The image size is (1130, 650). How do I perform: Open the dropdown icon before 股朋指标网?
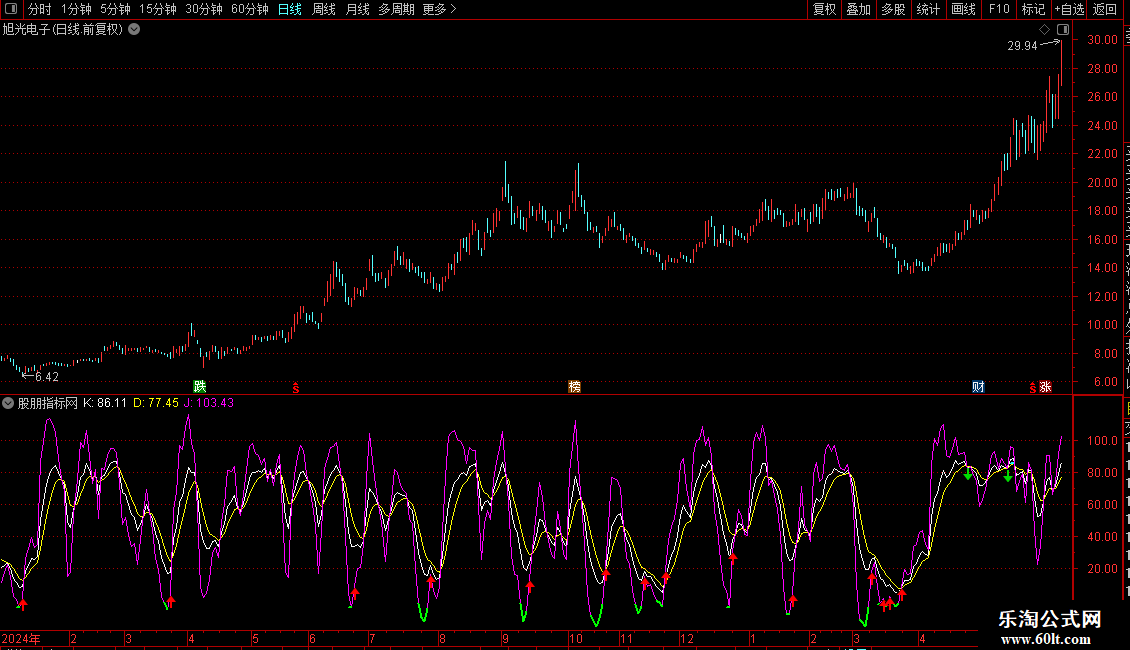(x=8, y=404)
